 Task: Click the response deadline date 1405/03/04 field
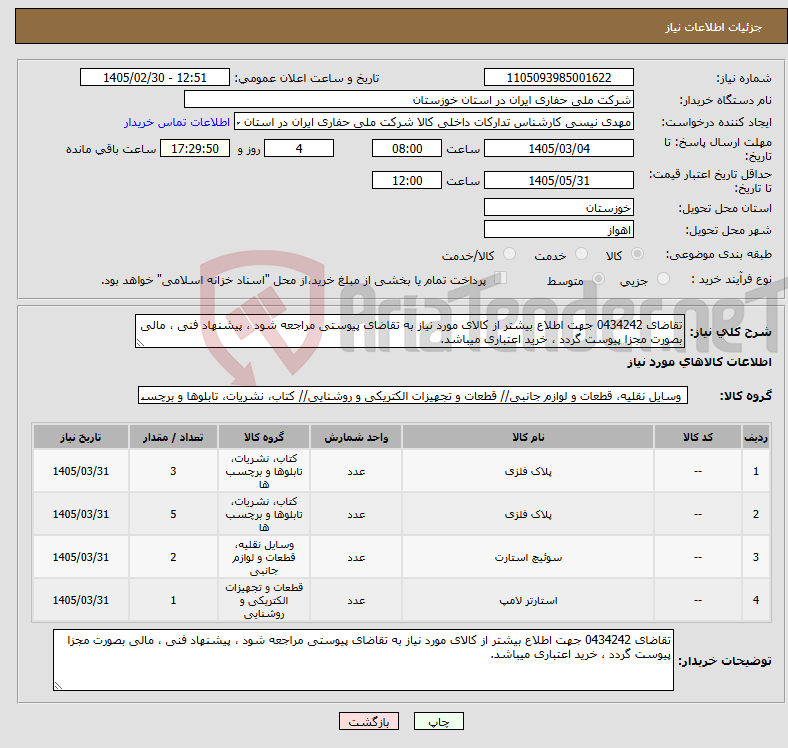[558, 148]
